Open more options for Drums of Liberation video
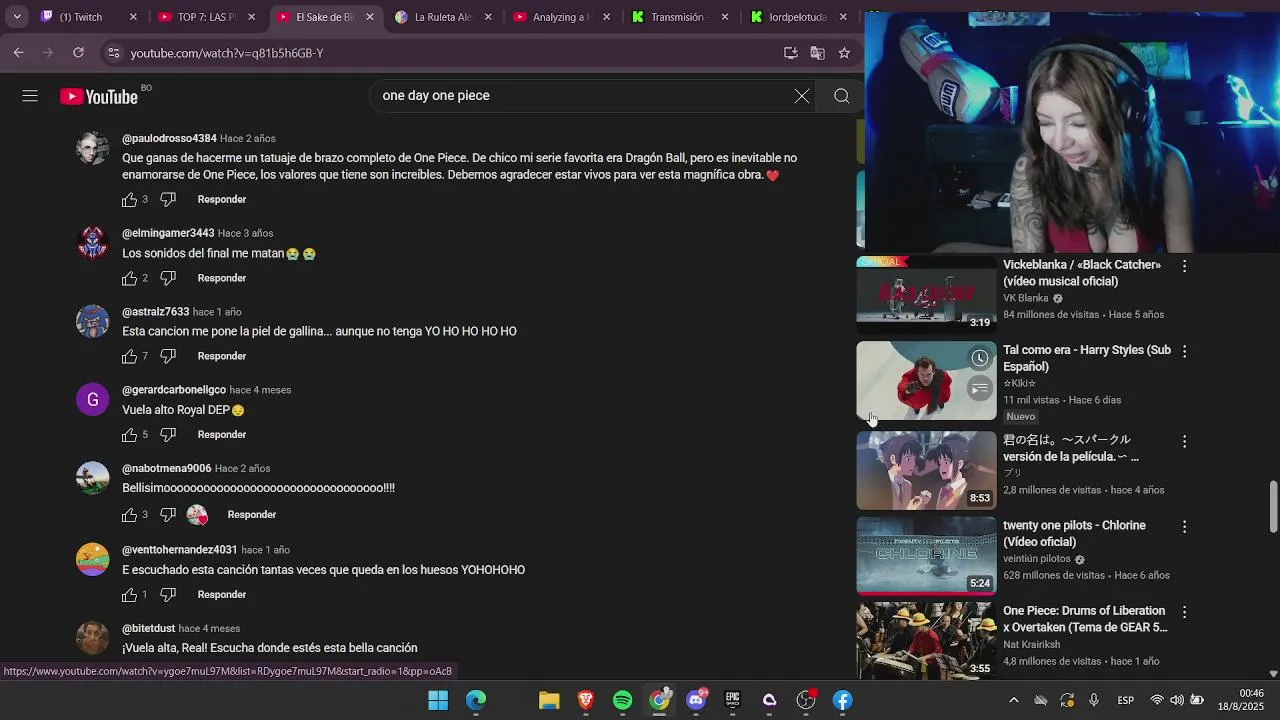 click(1184, 612)
